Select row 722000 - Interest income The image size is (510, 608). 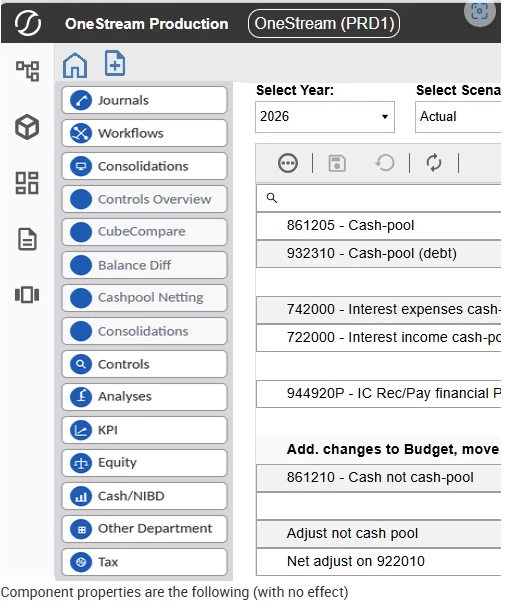click(379, 337)
